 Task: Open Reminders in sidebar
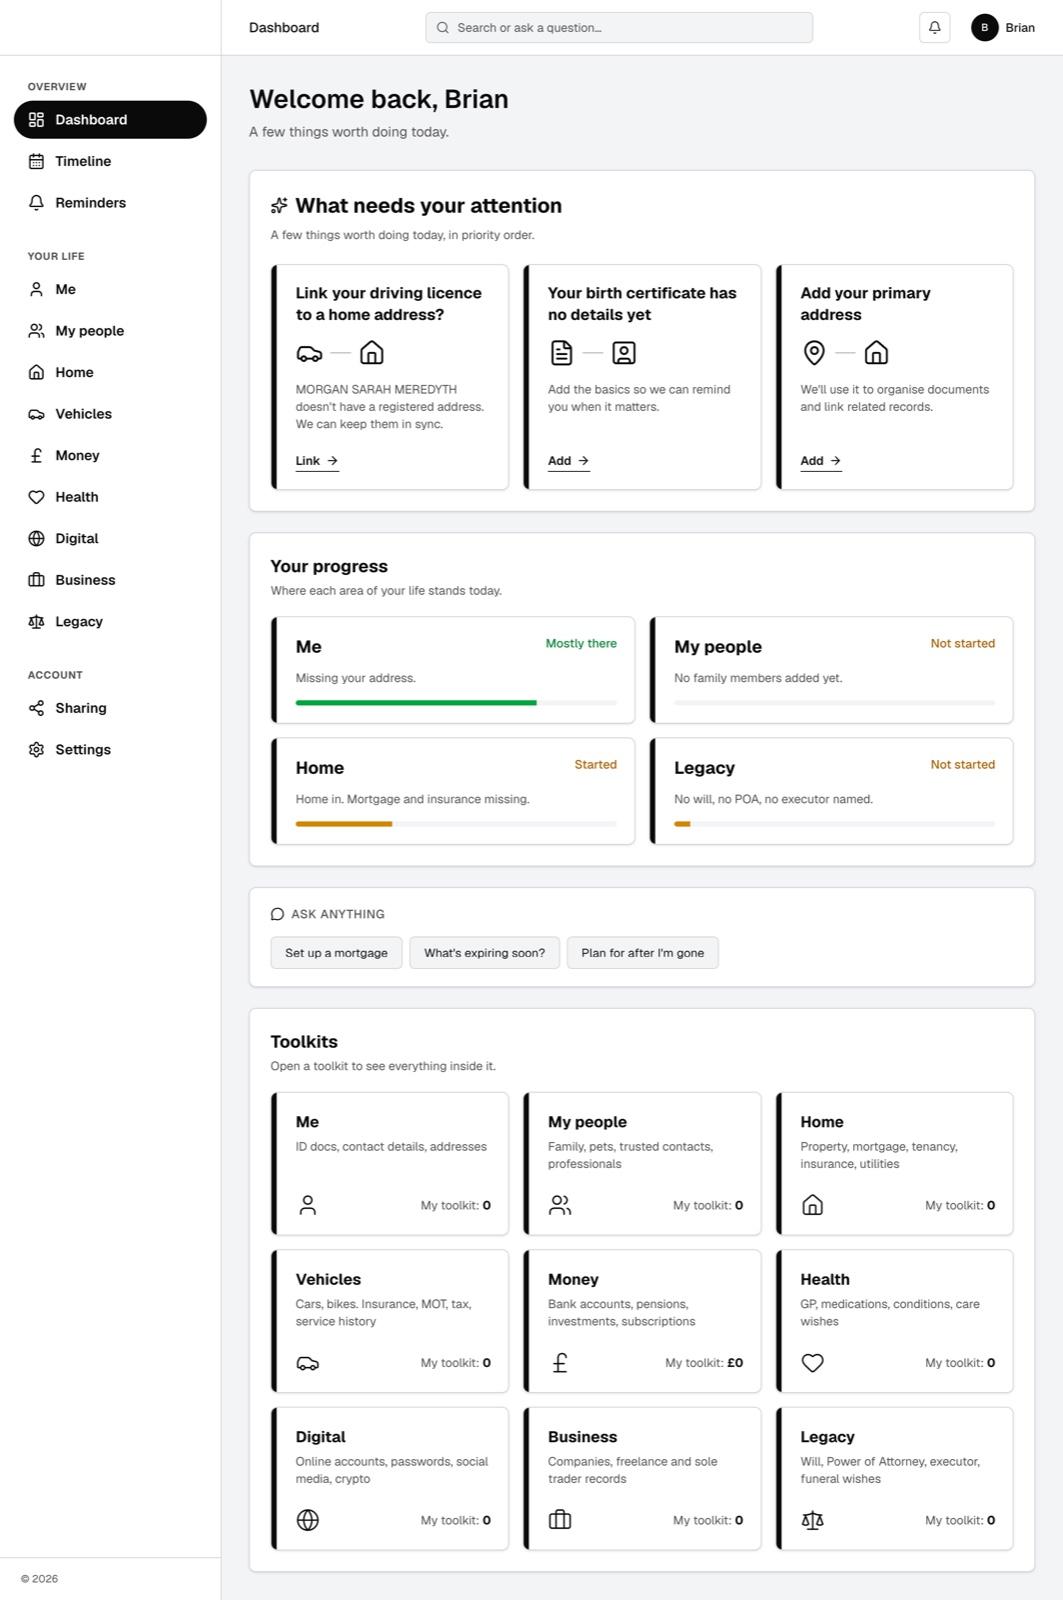[110, 203]
